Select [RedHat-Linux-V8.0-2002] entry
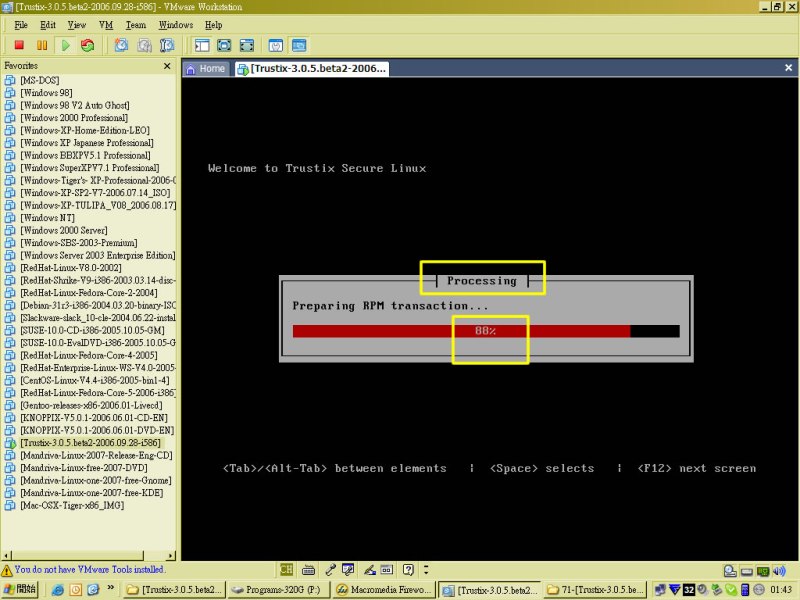The image size is (800, 600). point(70,268)
